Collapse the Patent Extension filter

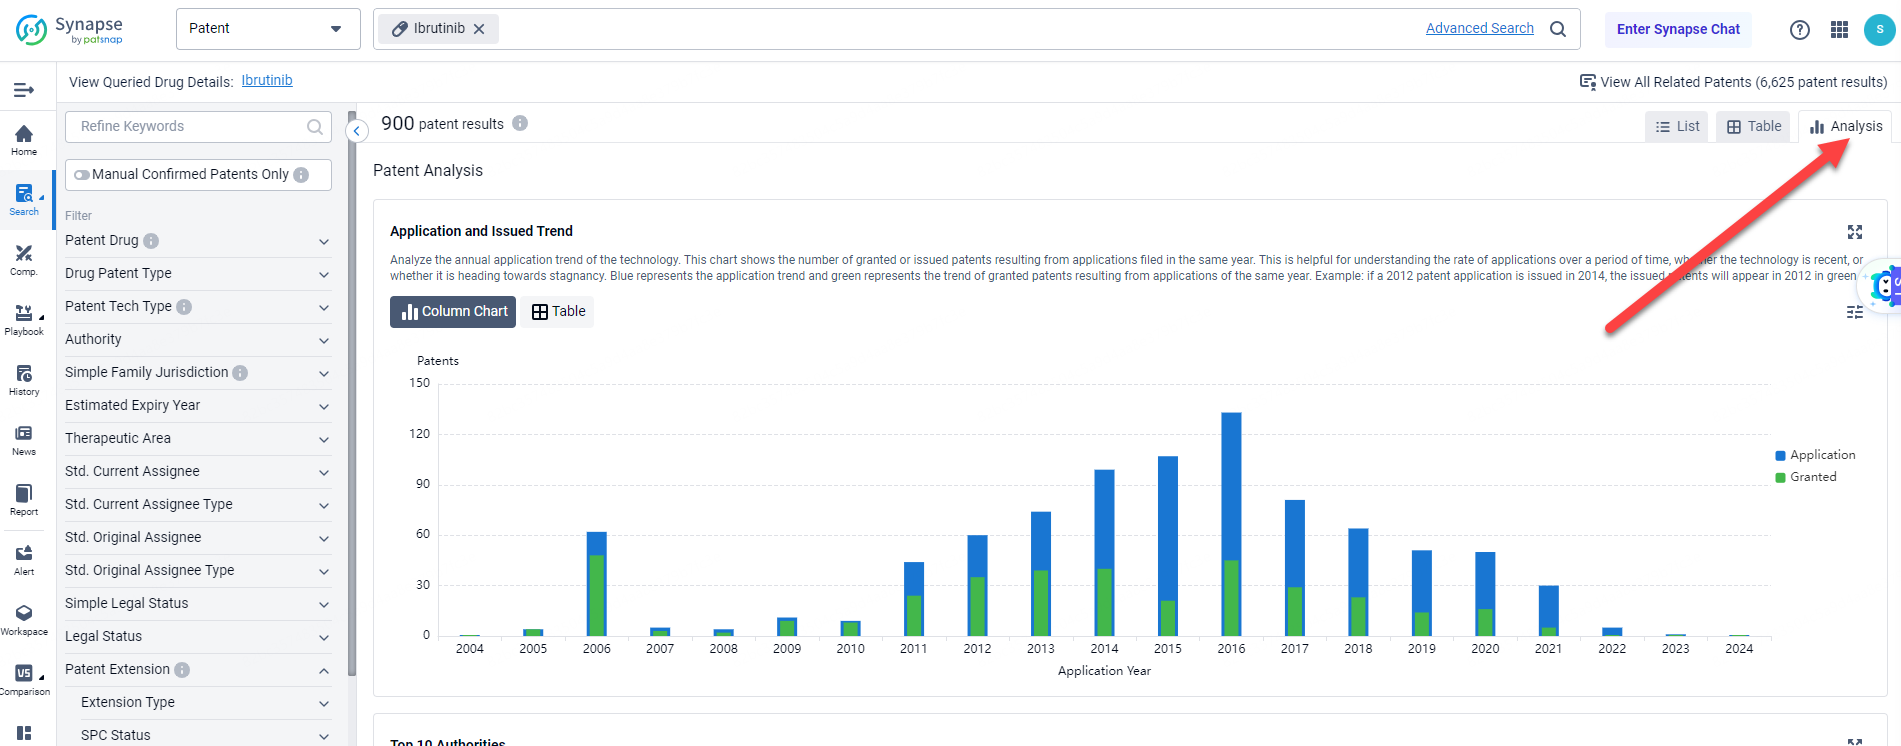(x=197, y=670)
